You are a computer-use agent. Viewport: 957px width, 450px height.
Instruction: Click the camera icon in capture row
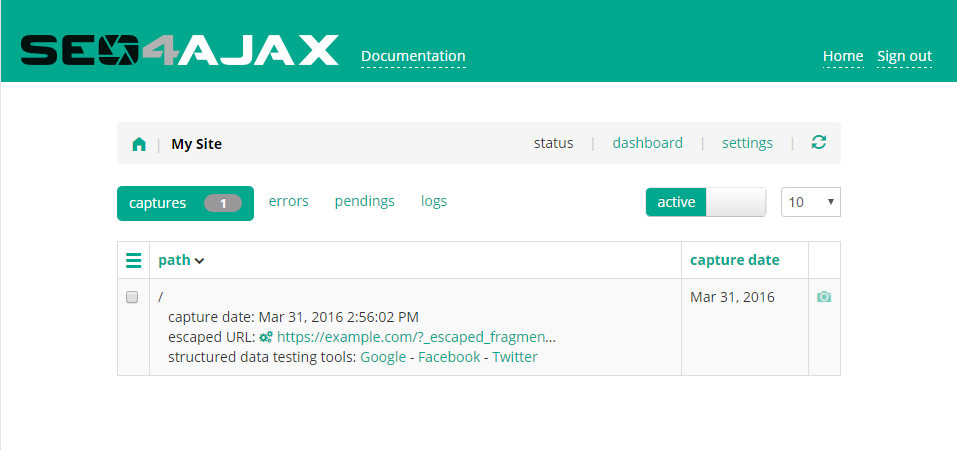click(x=824, y=297)
